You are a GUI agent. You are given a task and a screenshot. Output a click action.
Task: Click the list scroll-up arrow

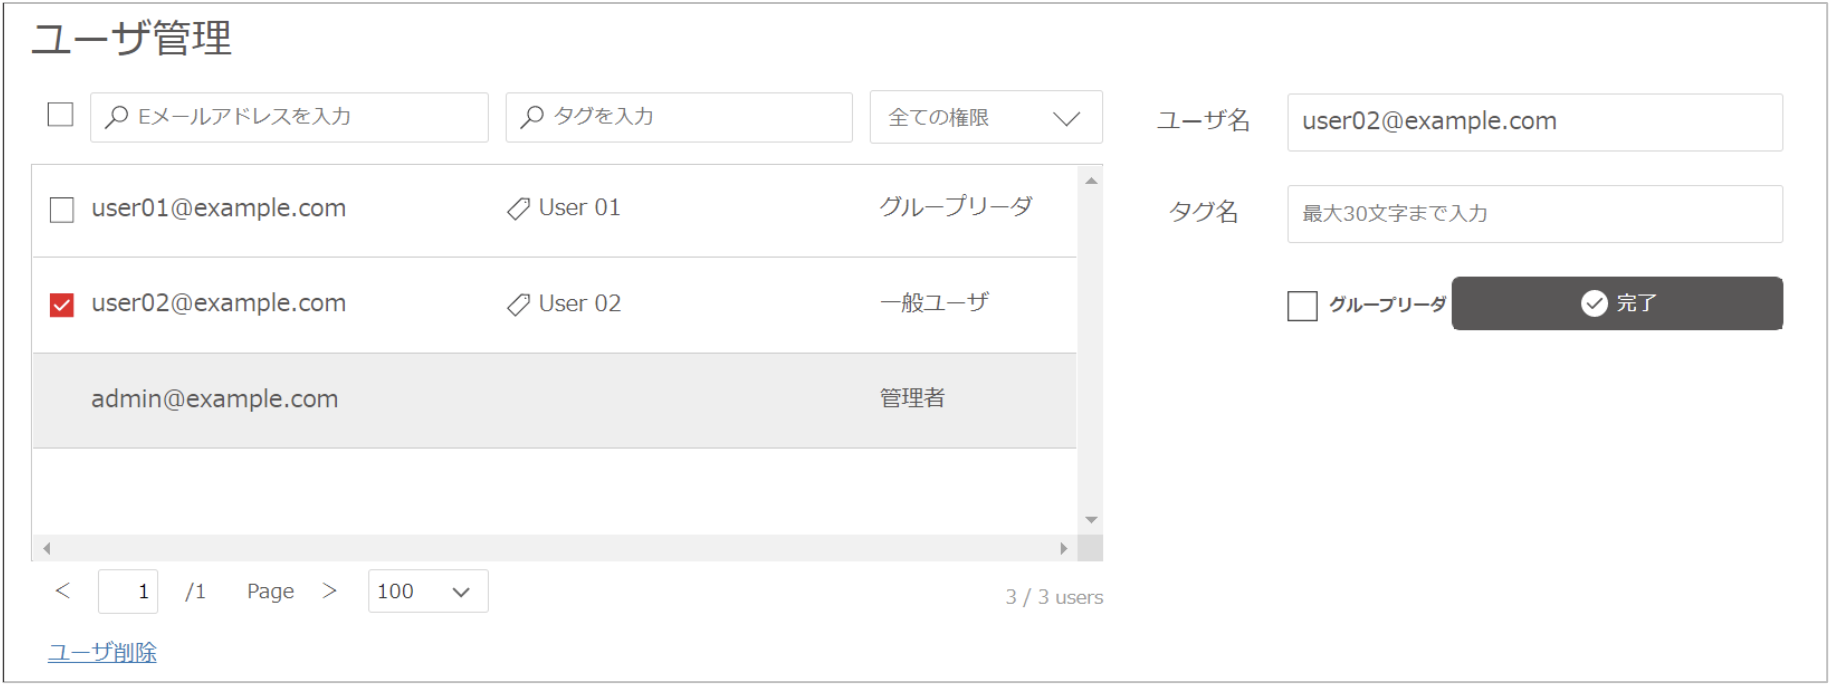(1091, 180)
